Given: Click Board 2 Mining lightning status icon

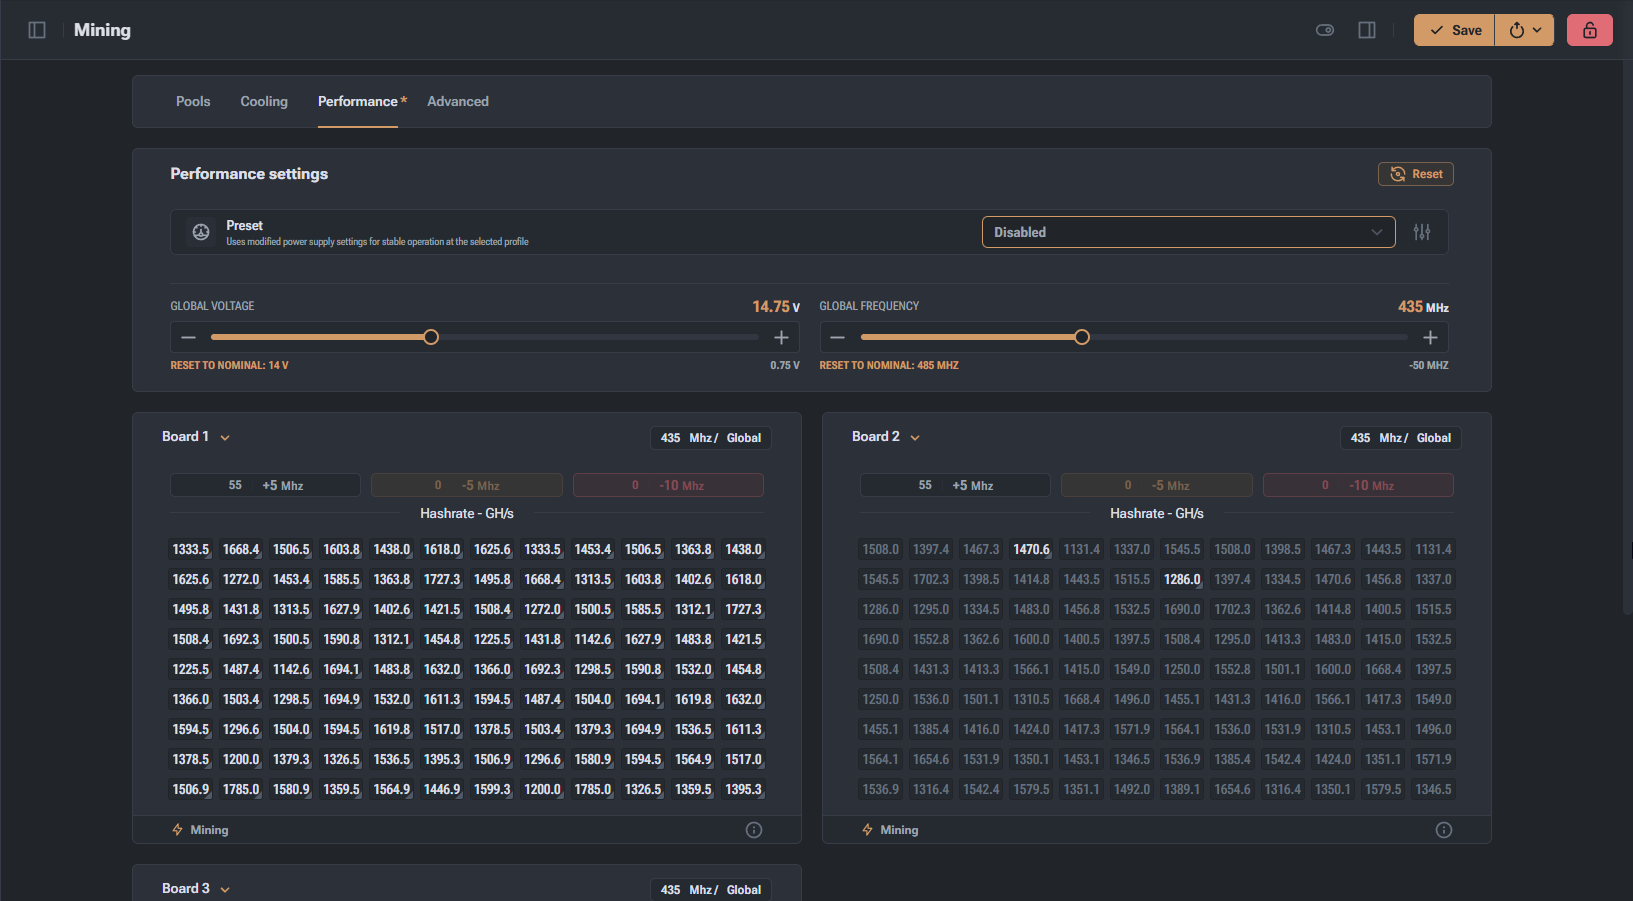Looking at the screenshot, I should [868, 830].
